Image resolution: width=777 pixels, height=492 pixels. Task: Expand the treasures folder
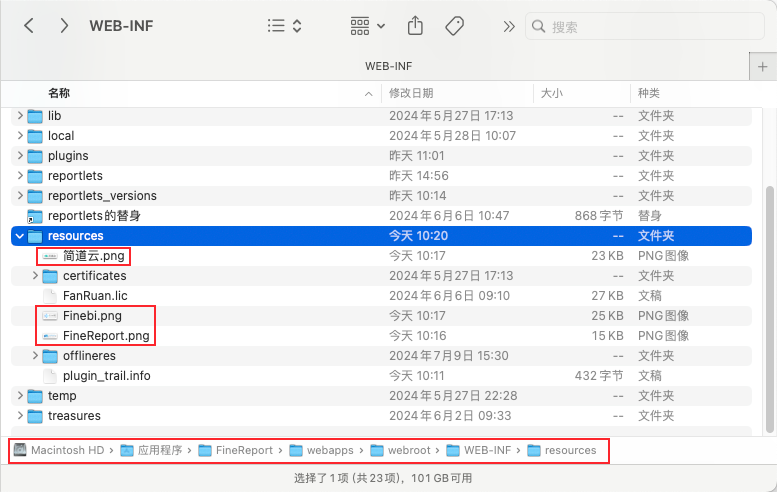point(20,416)
